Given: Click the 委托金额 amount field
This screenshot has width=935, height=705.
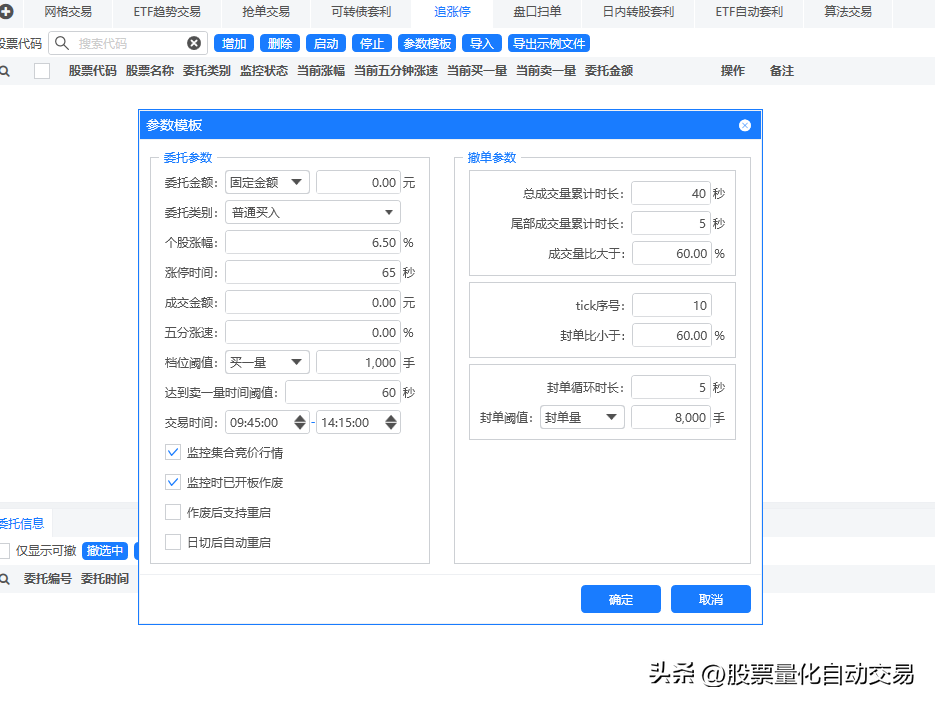Looking at the screenshot, I should [x=358, y=183].
